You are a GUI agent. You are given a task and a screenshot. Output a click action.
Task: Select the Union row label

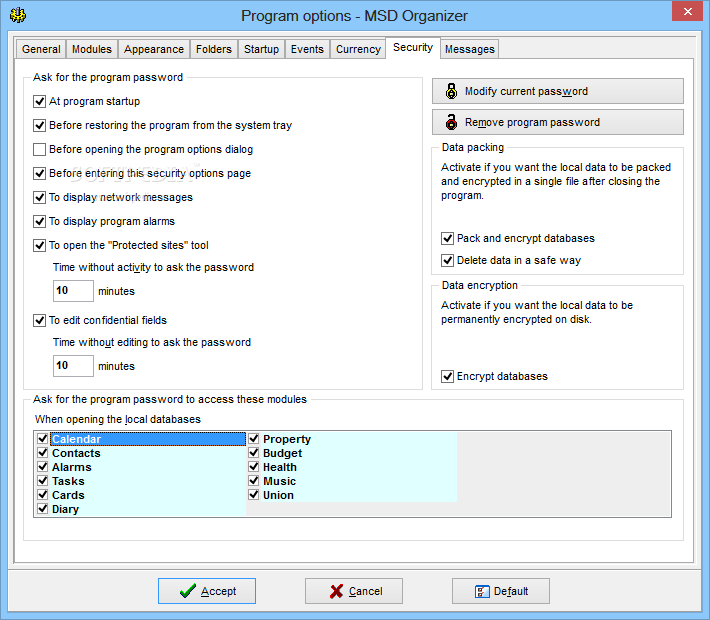coord(278,495)
